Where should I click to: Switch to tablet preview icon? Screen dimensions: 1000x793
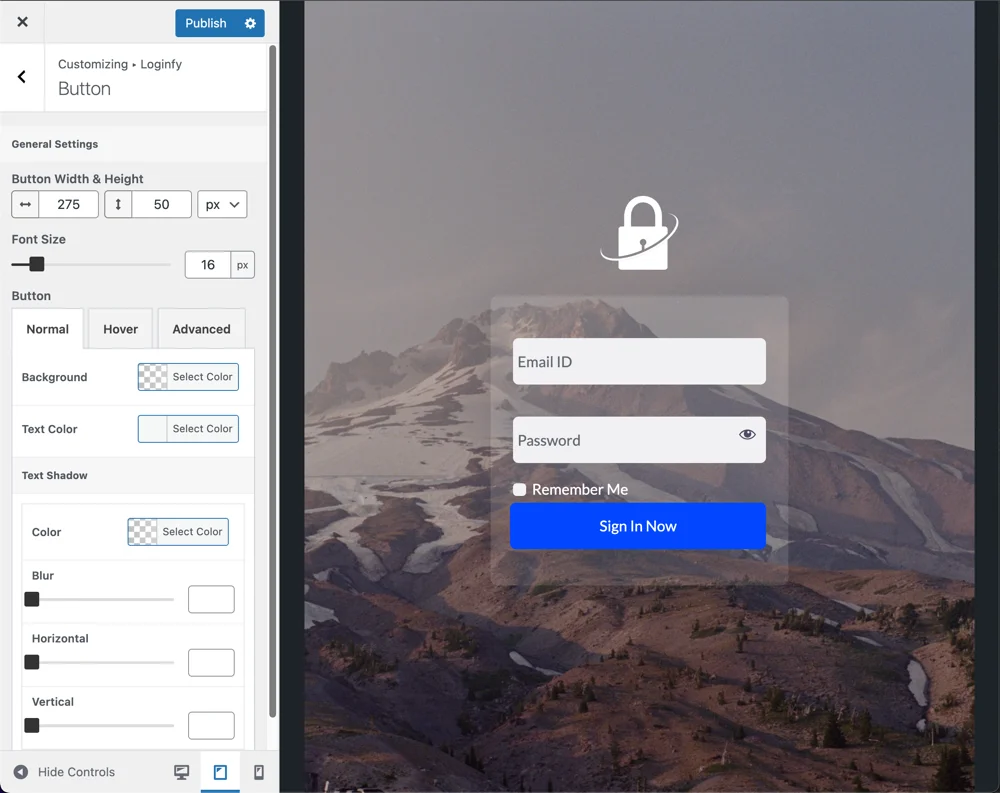tap(220, 772)
